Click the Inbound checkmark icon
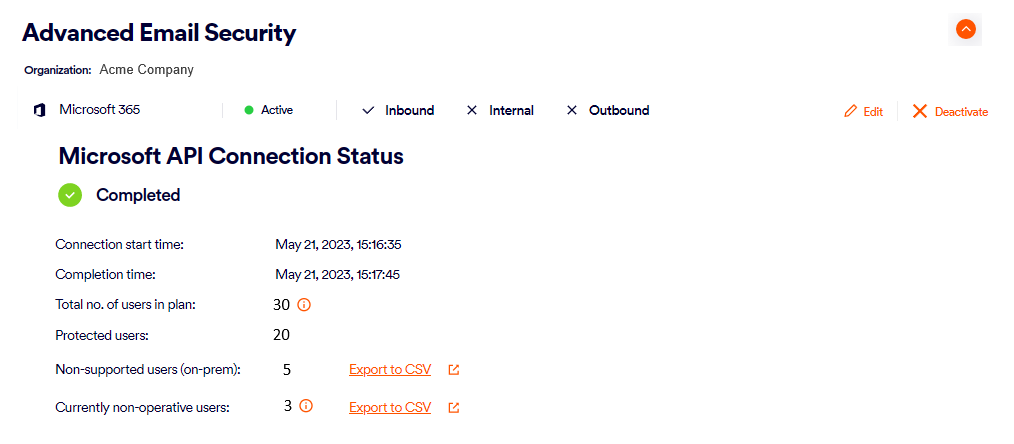Image resolution: width=1014 pixels, height=444 pixels. tap(368, 110)
